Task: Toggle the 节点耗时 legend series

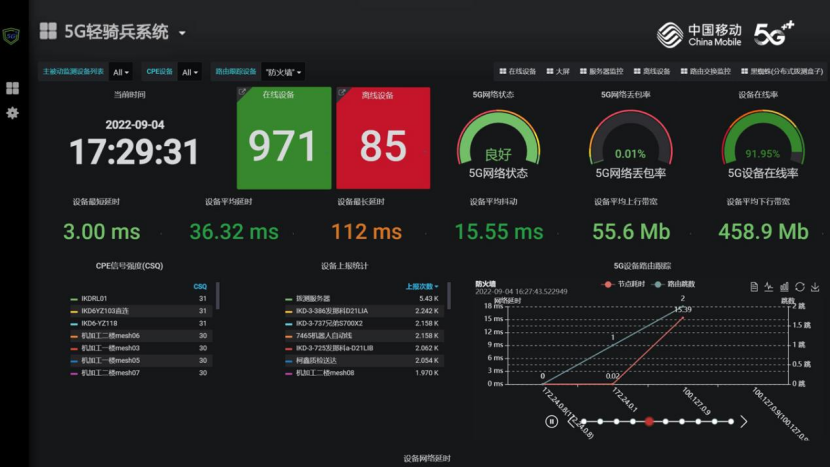Action: 623,284
